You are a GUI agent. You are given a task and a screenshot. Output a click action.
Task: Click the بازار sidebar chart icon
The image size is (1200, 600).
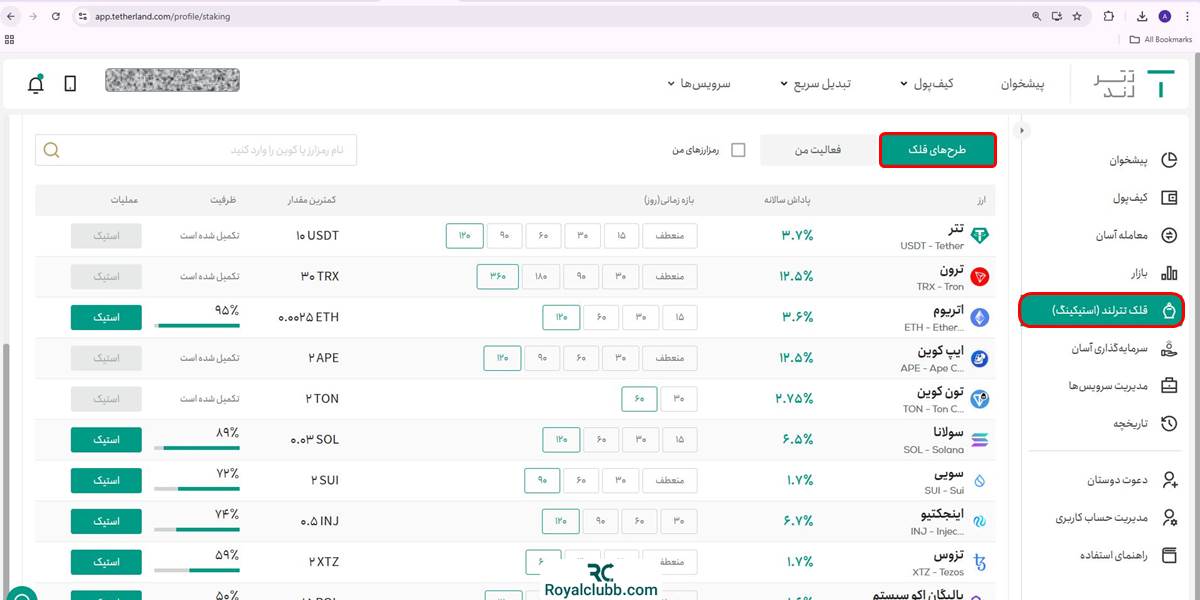pyautogui.click(x=1169, y=273)
